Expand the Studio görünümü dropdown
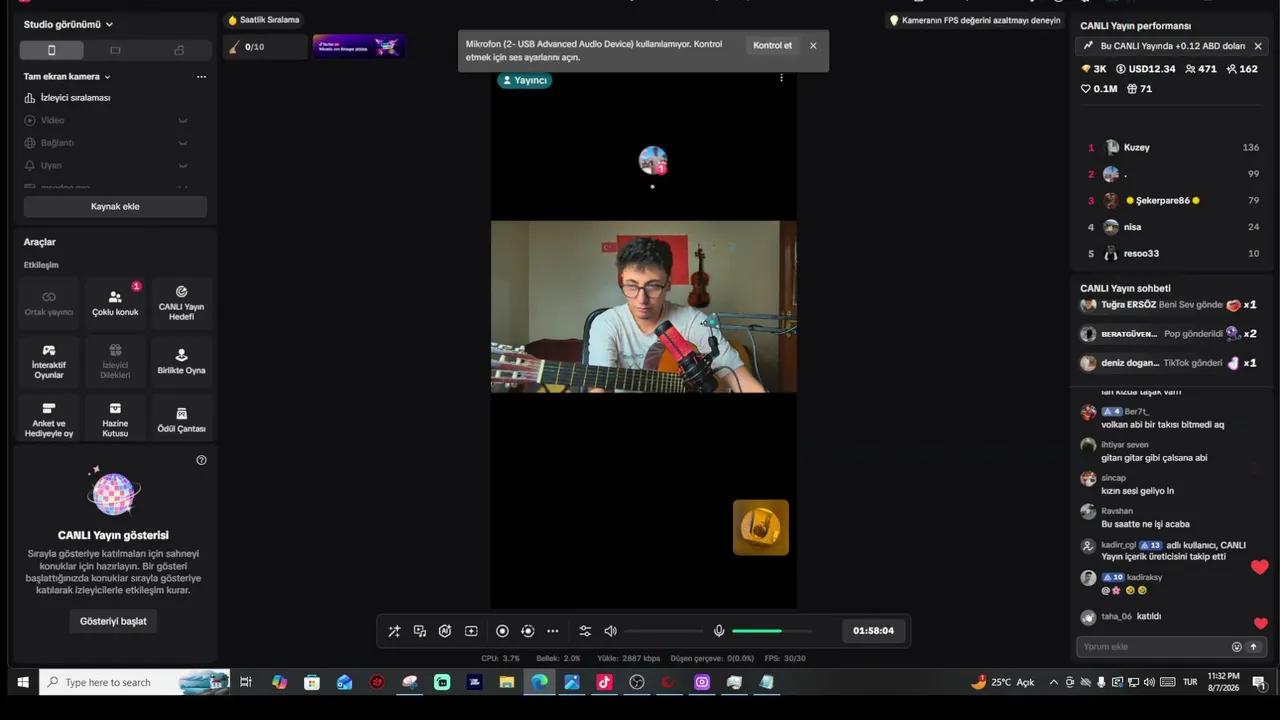 click(69, 24)
